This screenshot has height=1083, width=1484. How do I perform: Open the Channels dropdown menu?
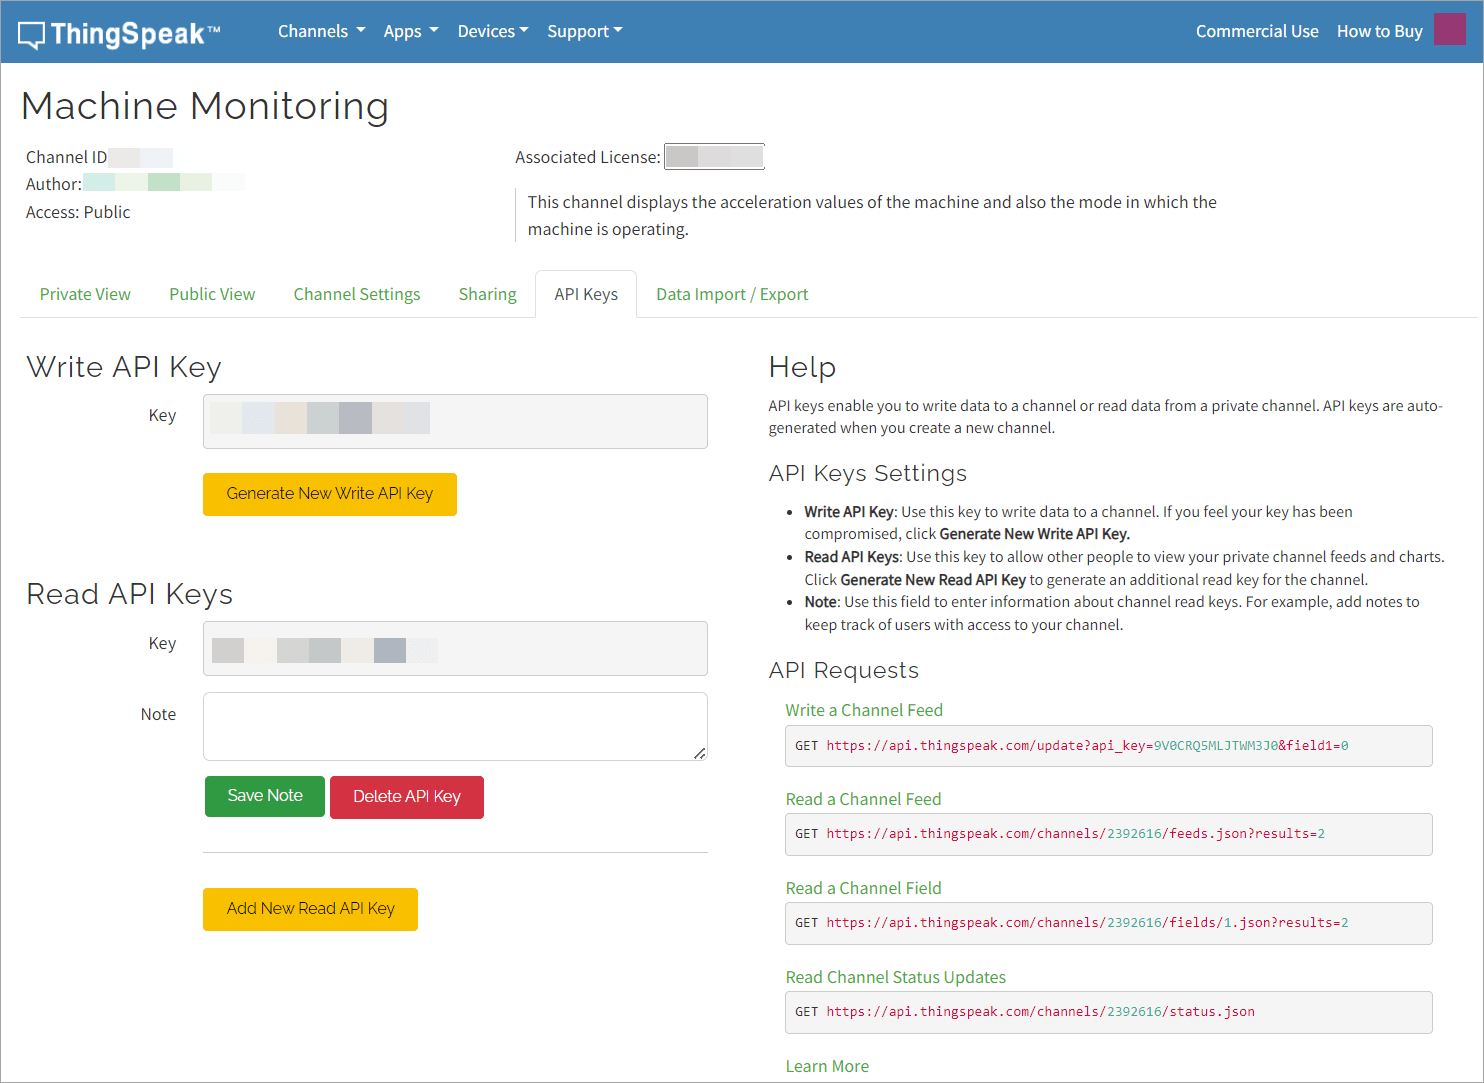click(320, 31)
